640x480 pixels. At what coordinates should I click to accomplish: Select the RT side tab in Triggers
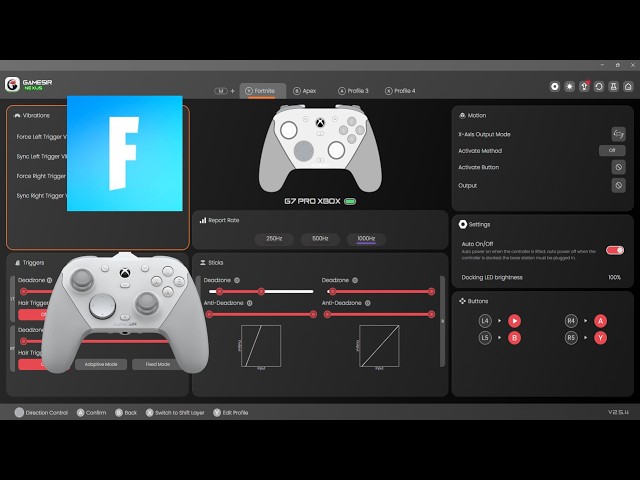click(12, 349)
